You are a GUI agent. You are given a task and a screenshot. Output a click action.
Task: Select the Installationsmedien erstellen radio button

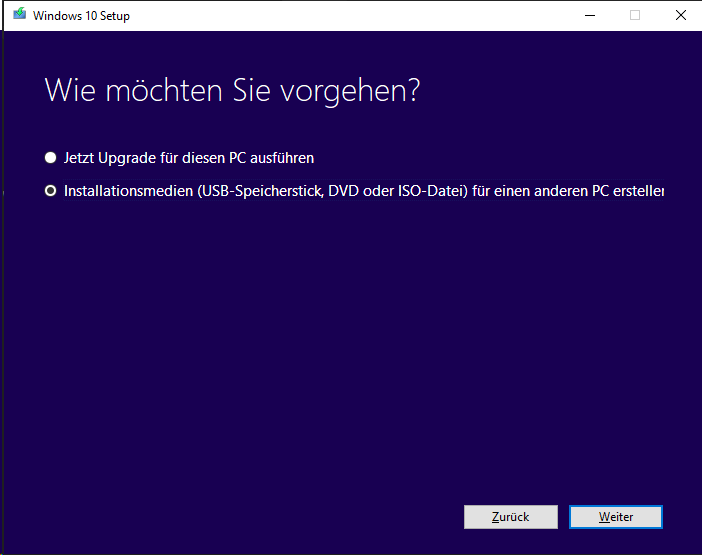click(x=51, y=191)
